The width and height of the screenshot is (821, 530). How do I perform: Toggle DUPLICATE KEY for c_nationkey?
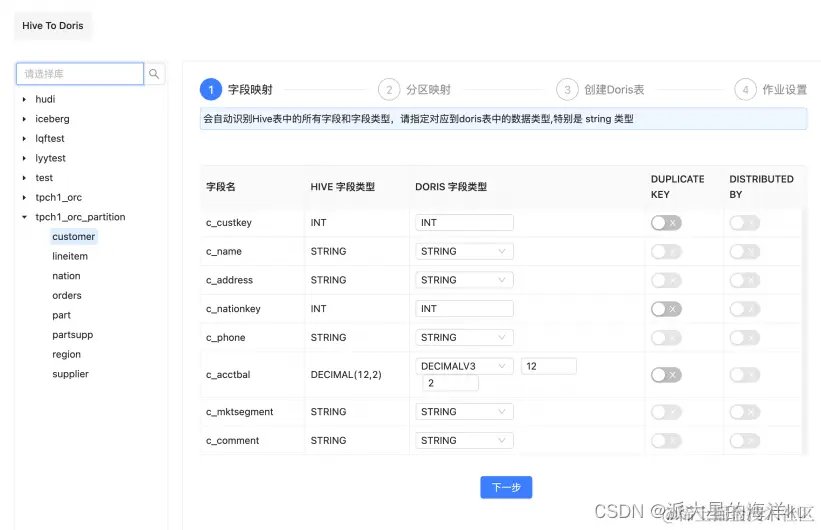coord(666,309)
